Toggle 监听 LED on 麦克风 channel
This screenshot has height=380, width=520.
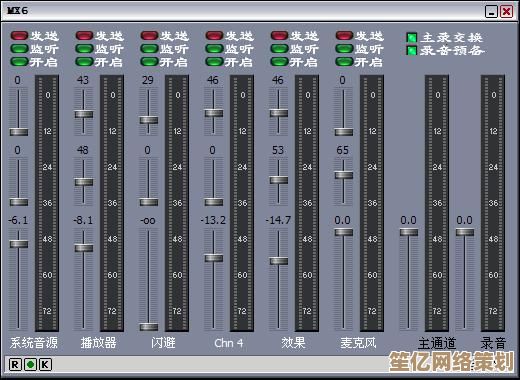click(x=344, y=49)
